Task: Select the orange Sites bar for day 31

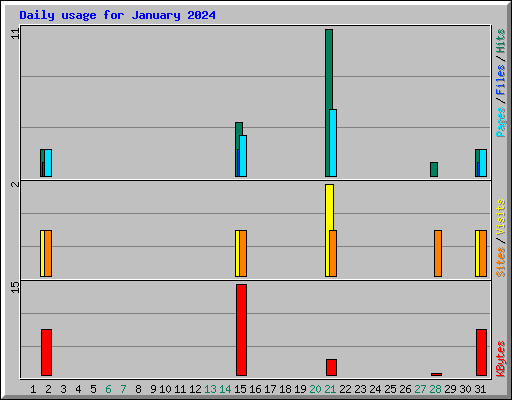Action: [x=483, y=253]
